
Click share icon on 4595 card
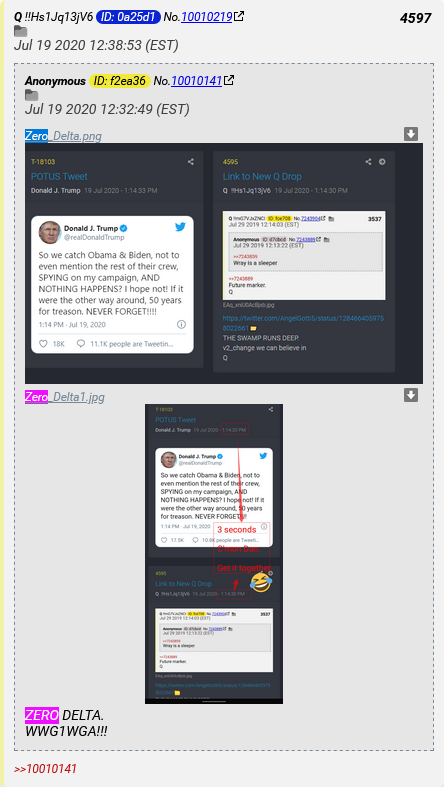[x=368, y=162]
